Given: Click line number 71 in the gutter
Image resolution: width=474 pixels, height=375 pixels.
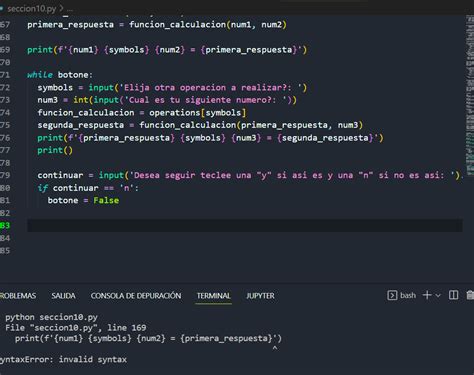Looking at the screenshot, I should pos(5,75).
